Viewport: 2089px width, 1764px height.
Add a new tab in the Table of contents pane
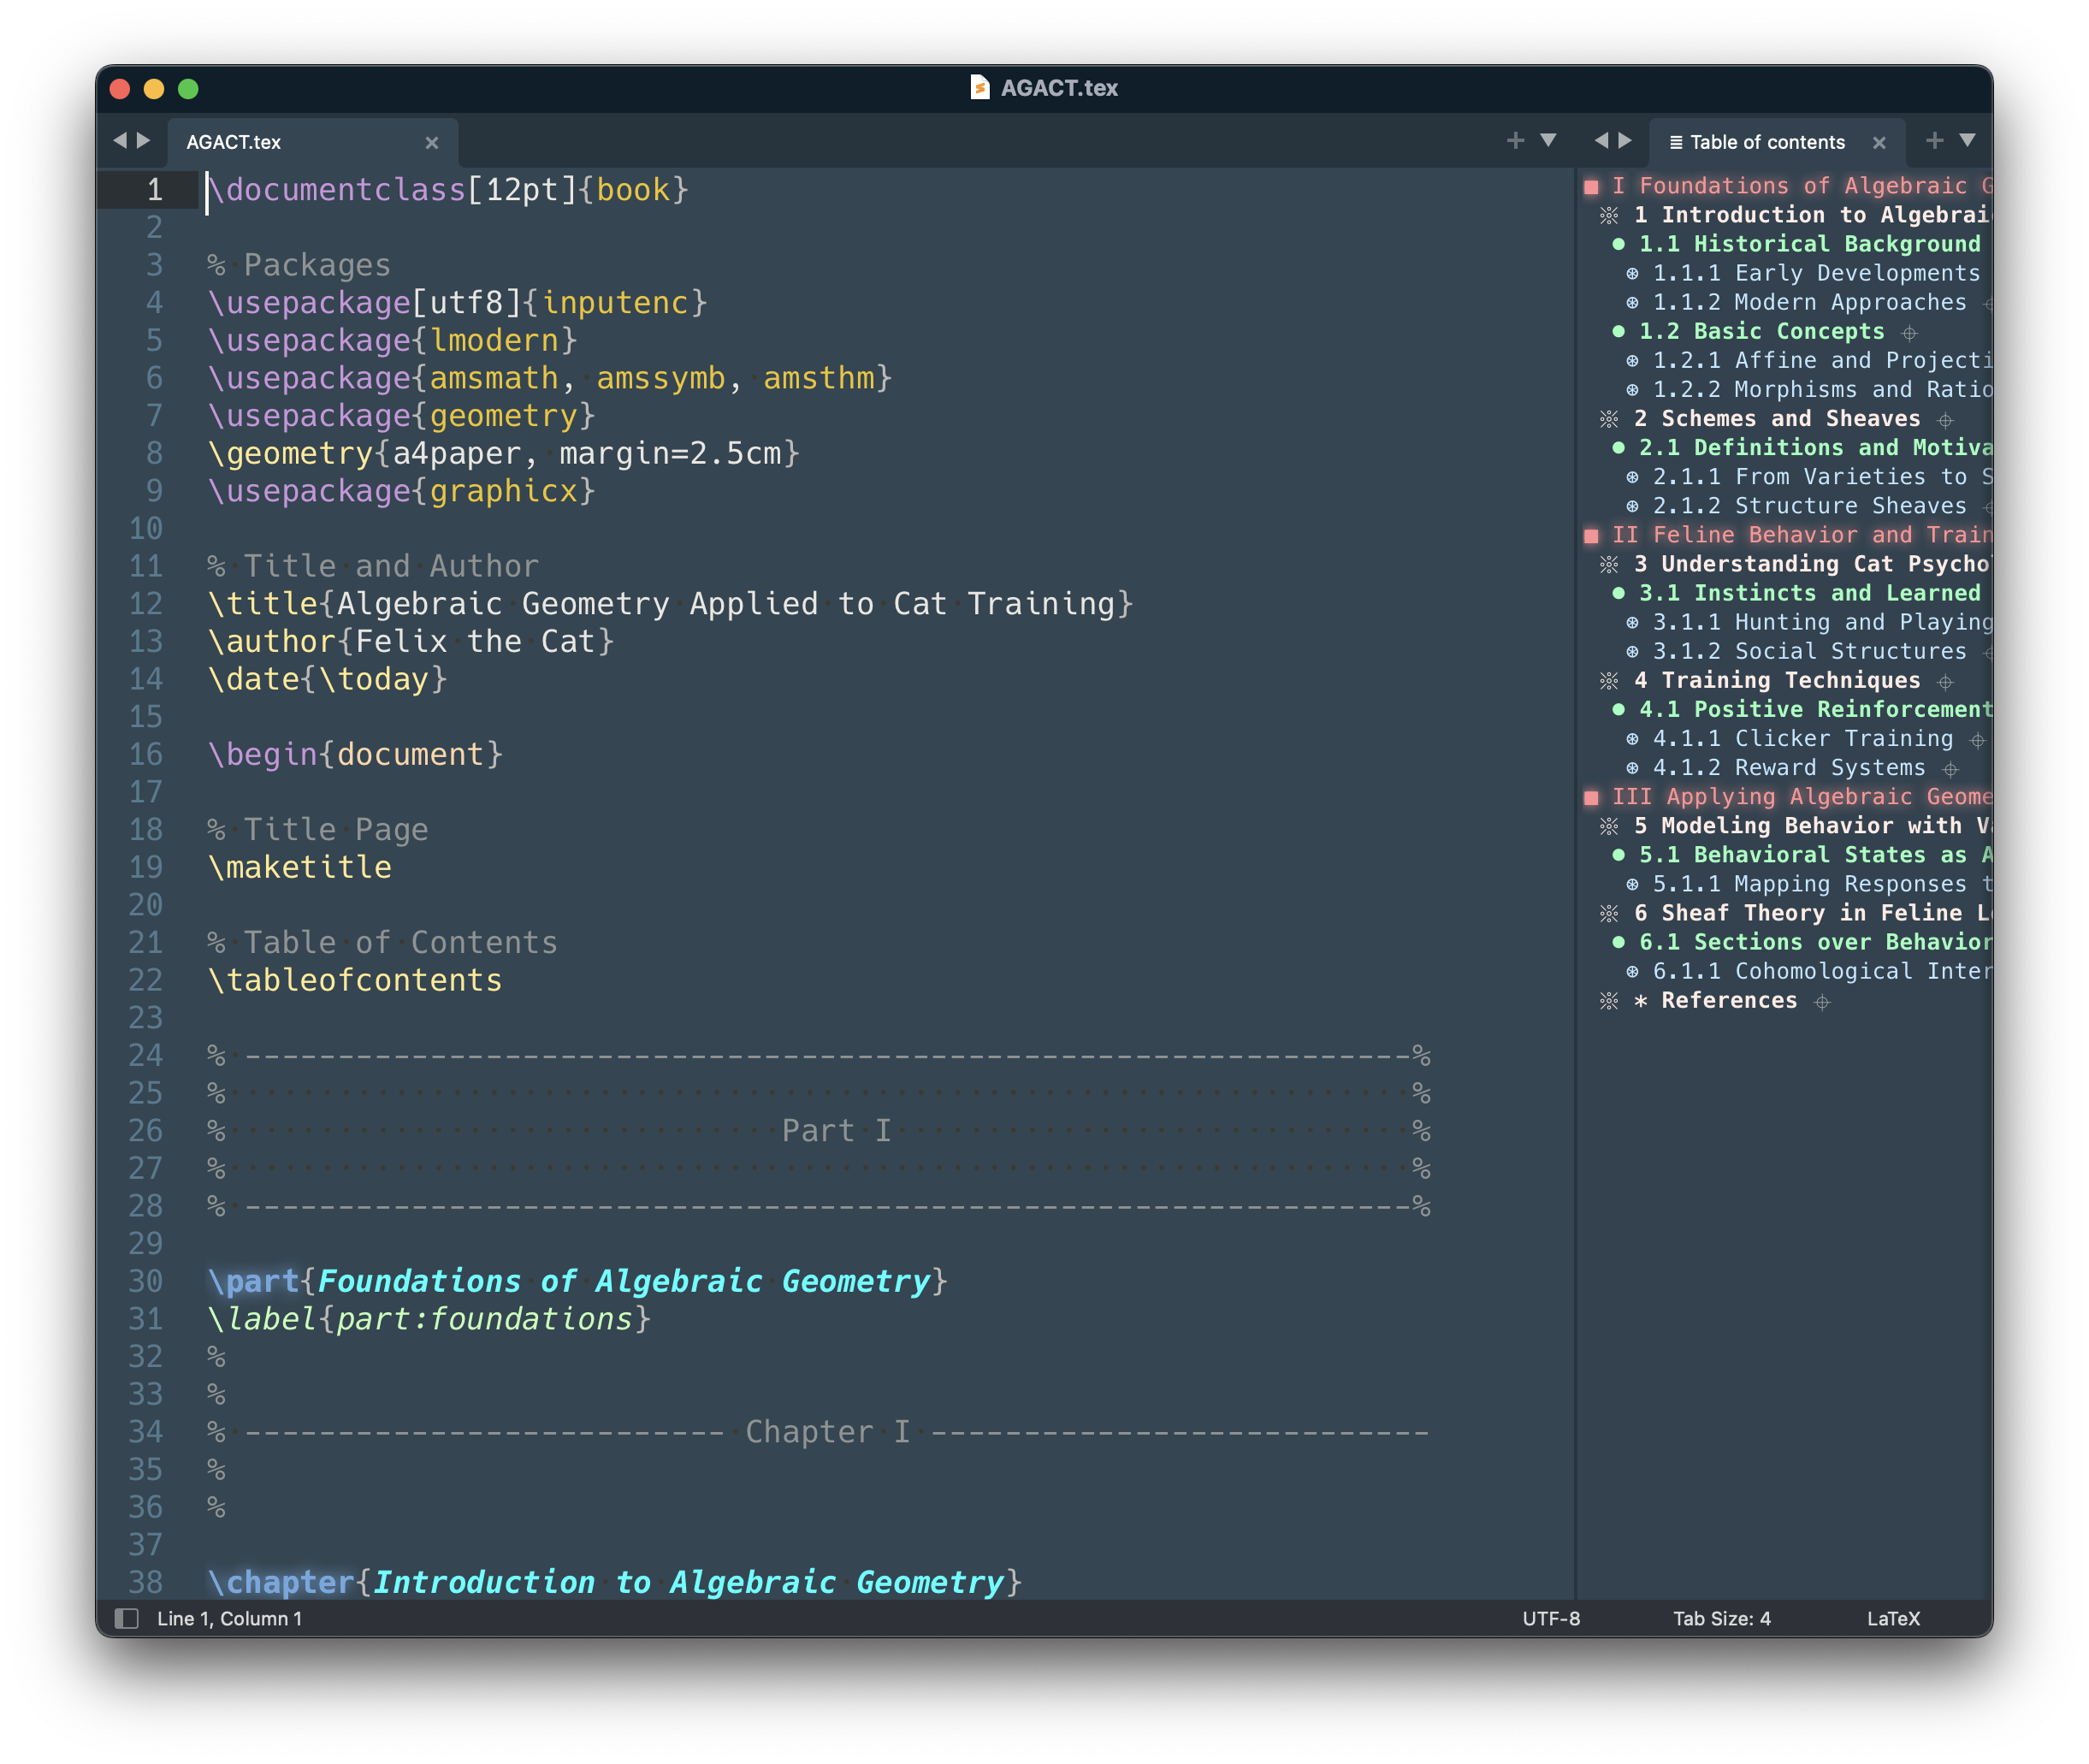tap(1934, 141)
